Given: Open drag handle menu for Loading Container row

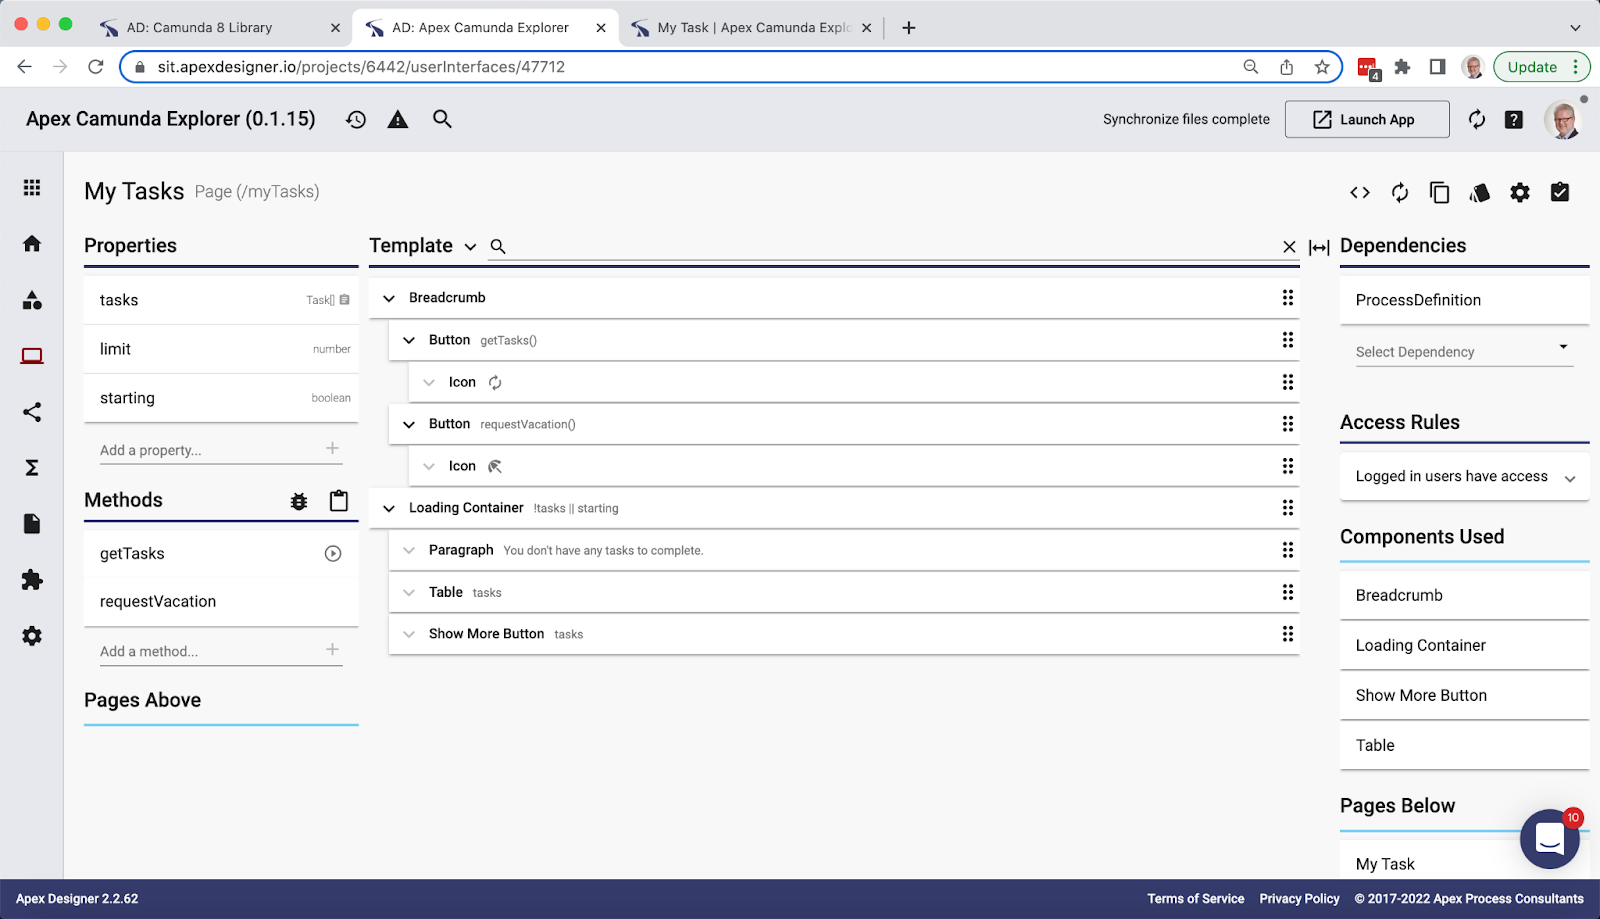Looking at the screenshot, I should 1288,508.
